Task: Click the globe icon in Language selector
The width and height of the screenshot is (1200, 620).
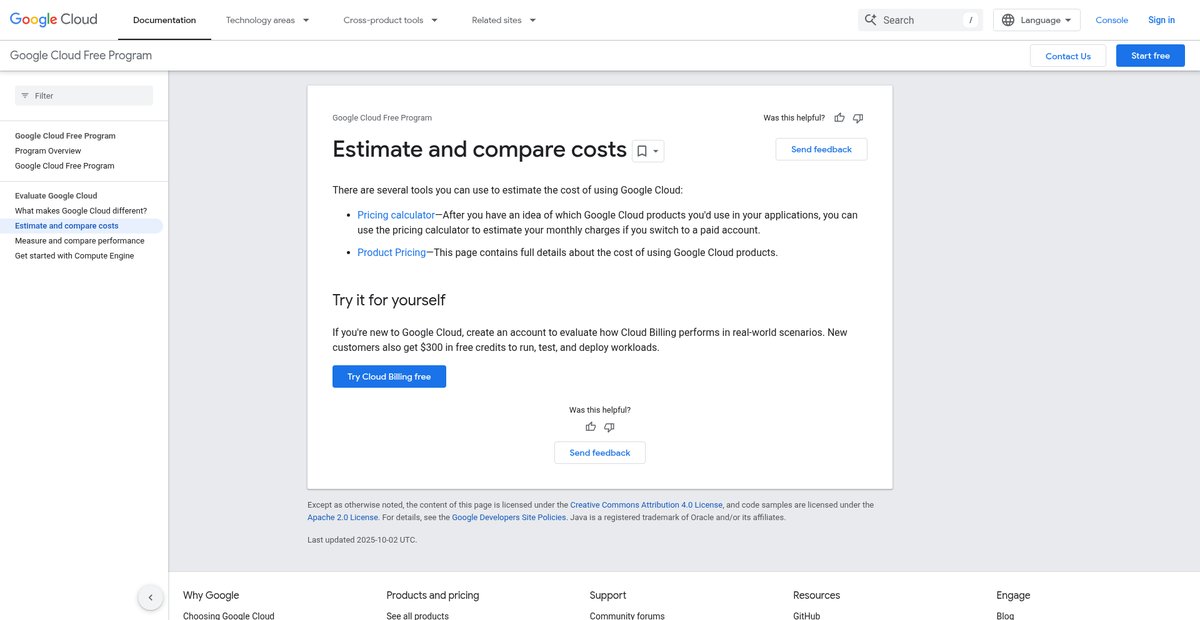Action: (1007, 20)
